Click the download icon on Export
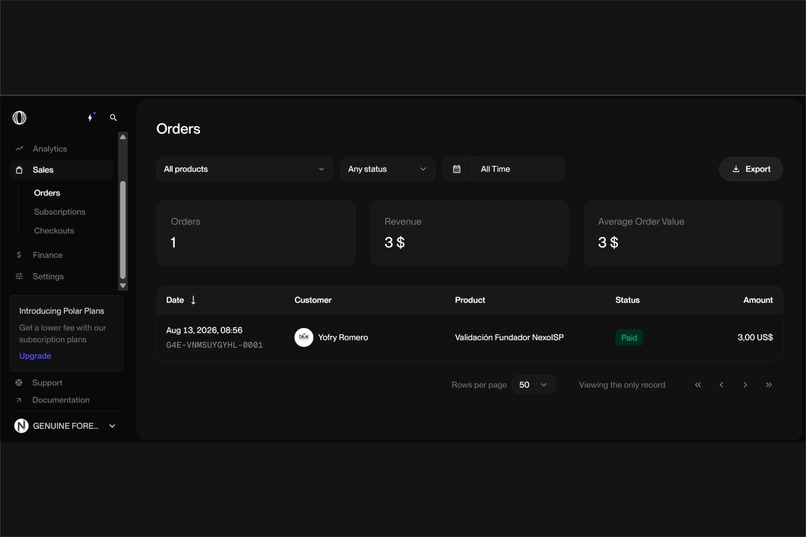 pos(736,169)
